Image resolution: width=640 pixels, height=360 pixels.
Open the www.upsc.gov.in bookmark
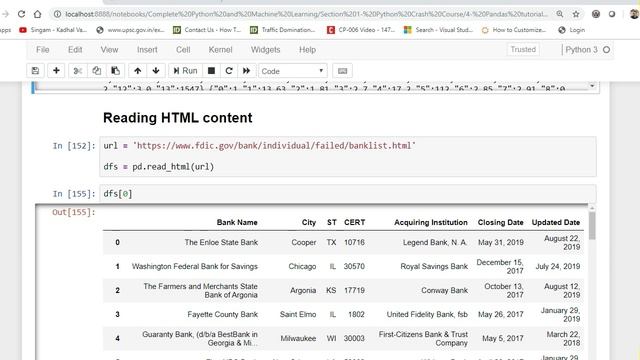[x=130, y=30]
